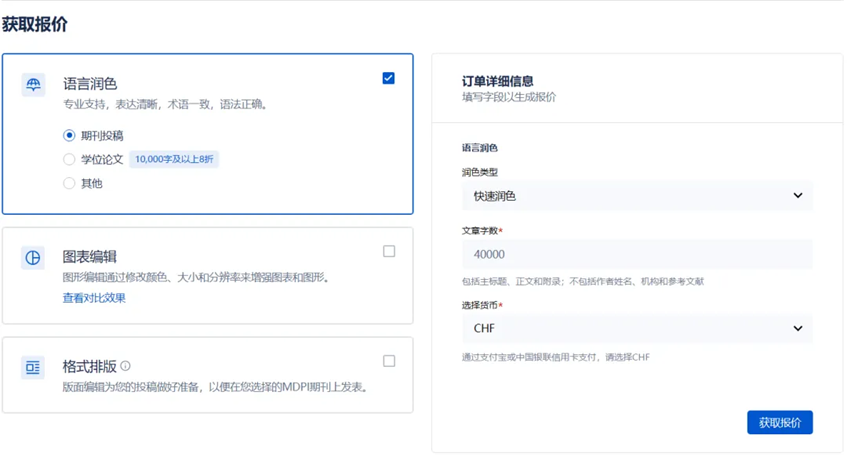Choose the 学位论文 radio button
The image size is (847, 457).
coord(69,159)
